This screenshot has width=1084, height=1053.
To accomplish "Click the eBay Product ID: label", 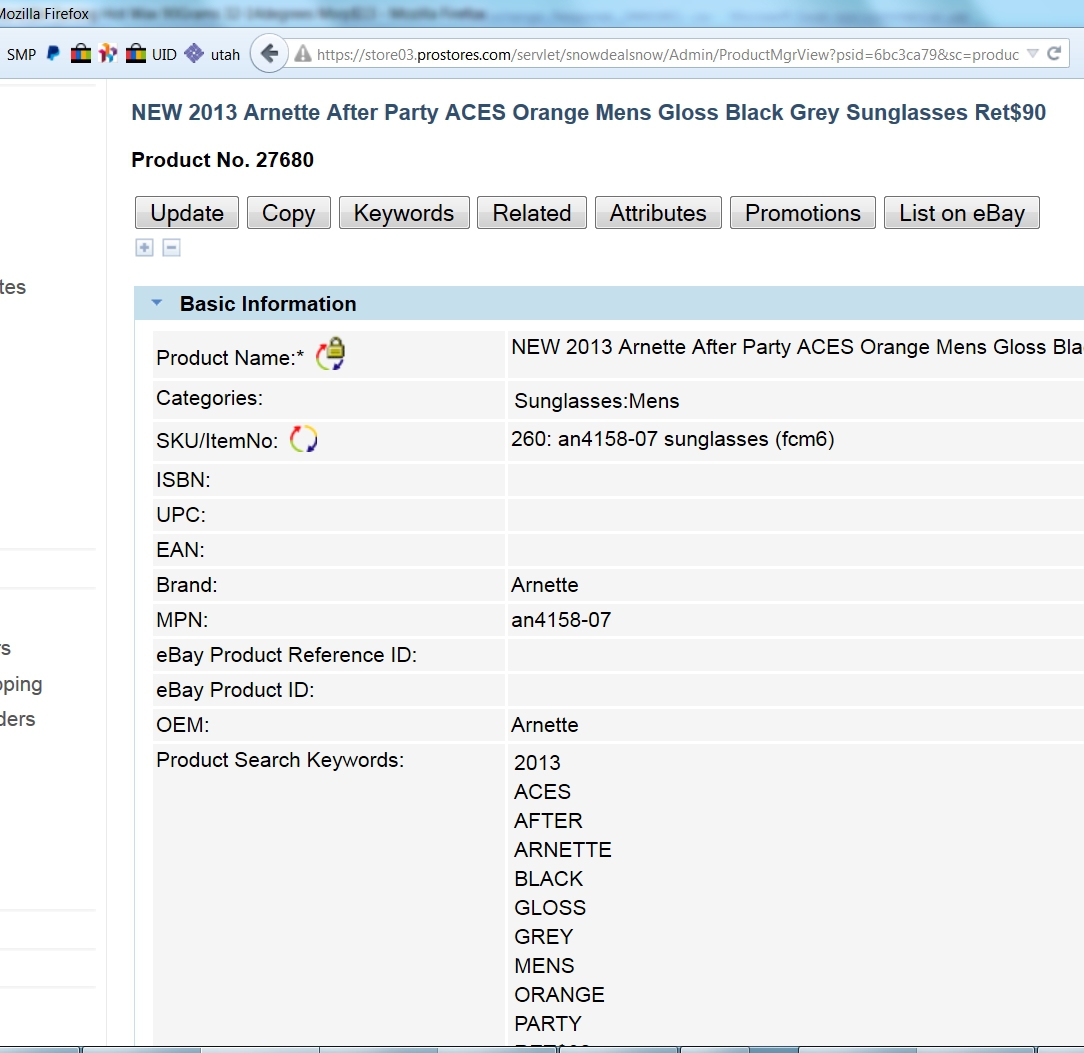I will 235,690.
